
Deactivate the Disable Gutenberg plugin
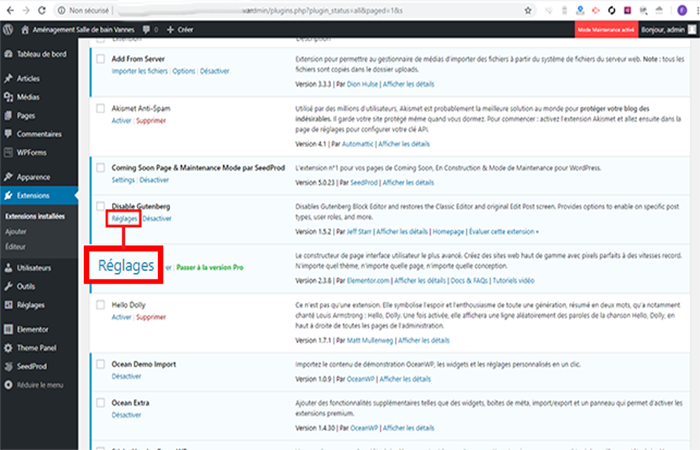click(157, 218)
